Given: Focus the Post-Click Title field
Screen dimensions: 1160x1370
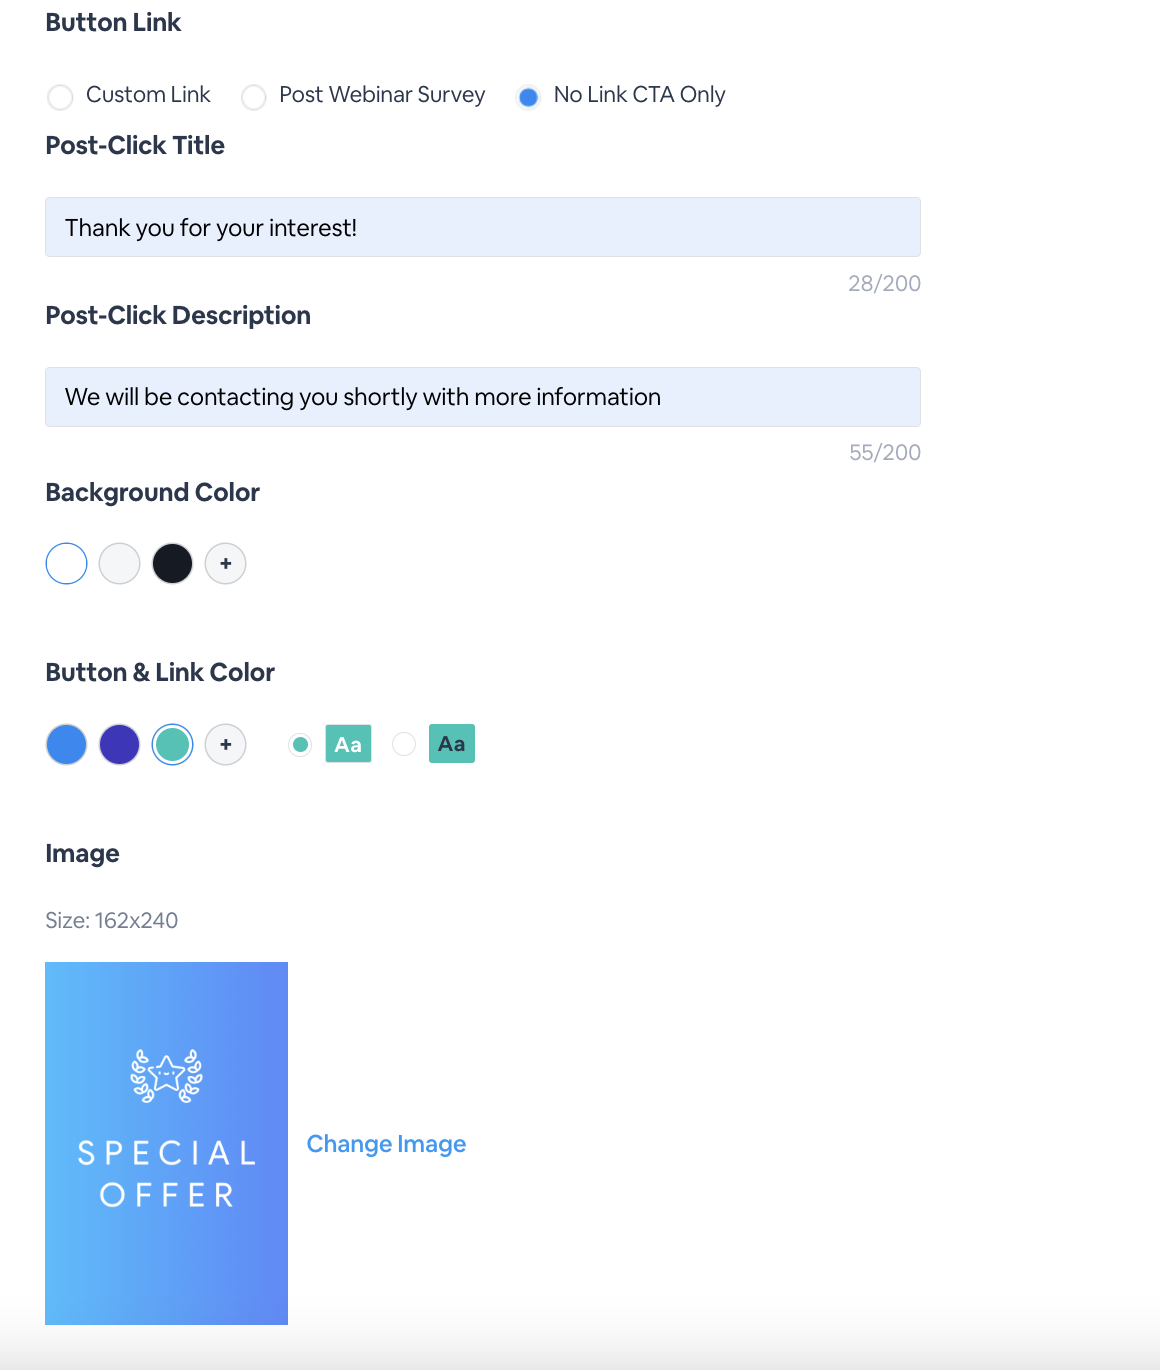Looking at the screenshot, I should (x=483, y=227).
